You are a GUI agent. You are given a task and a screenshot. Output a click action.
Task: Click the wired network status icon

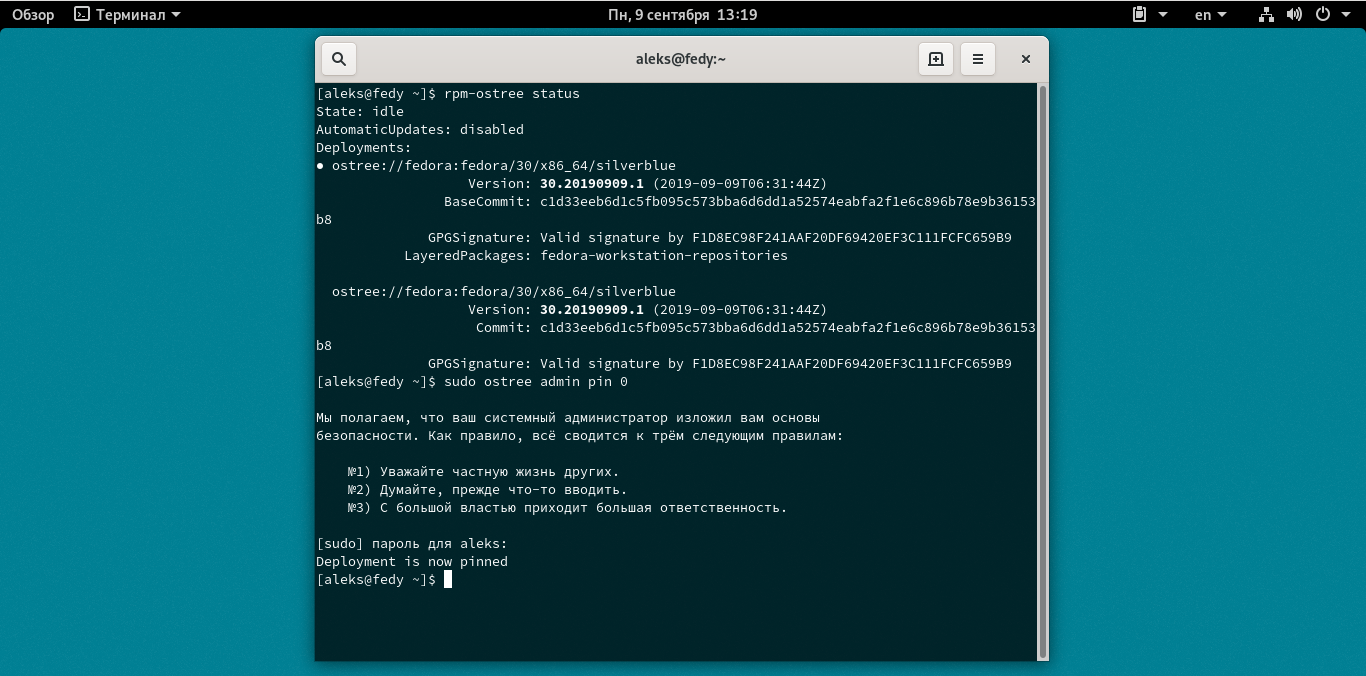click(x=1265, y=15)
